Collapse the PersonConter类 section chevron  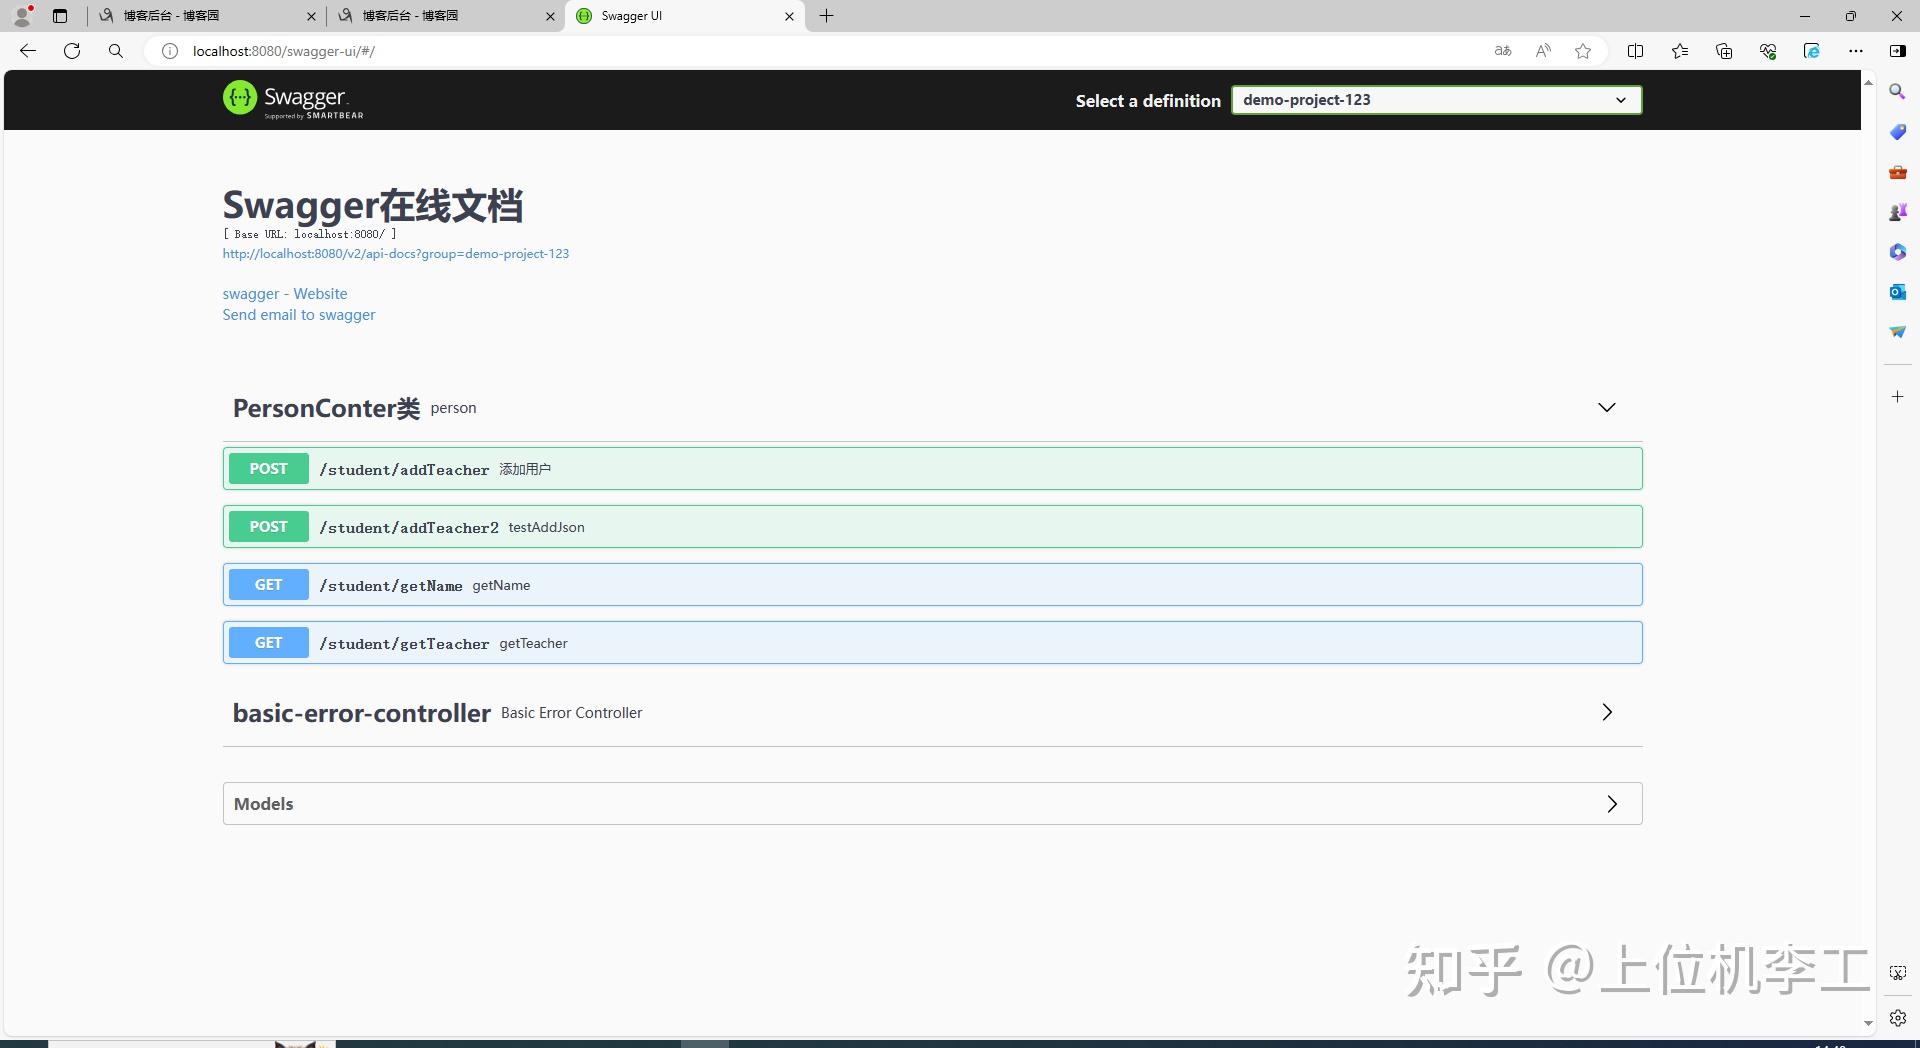[x=1606, y=407]
